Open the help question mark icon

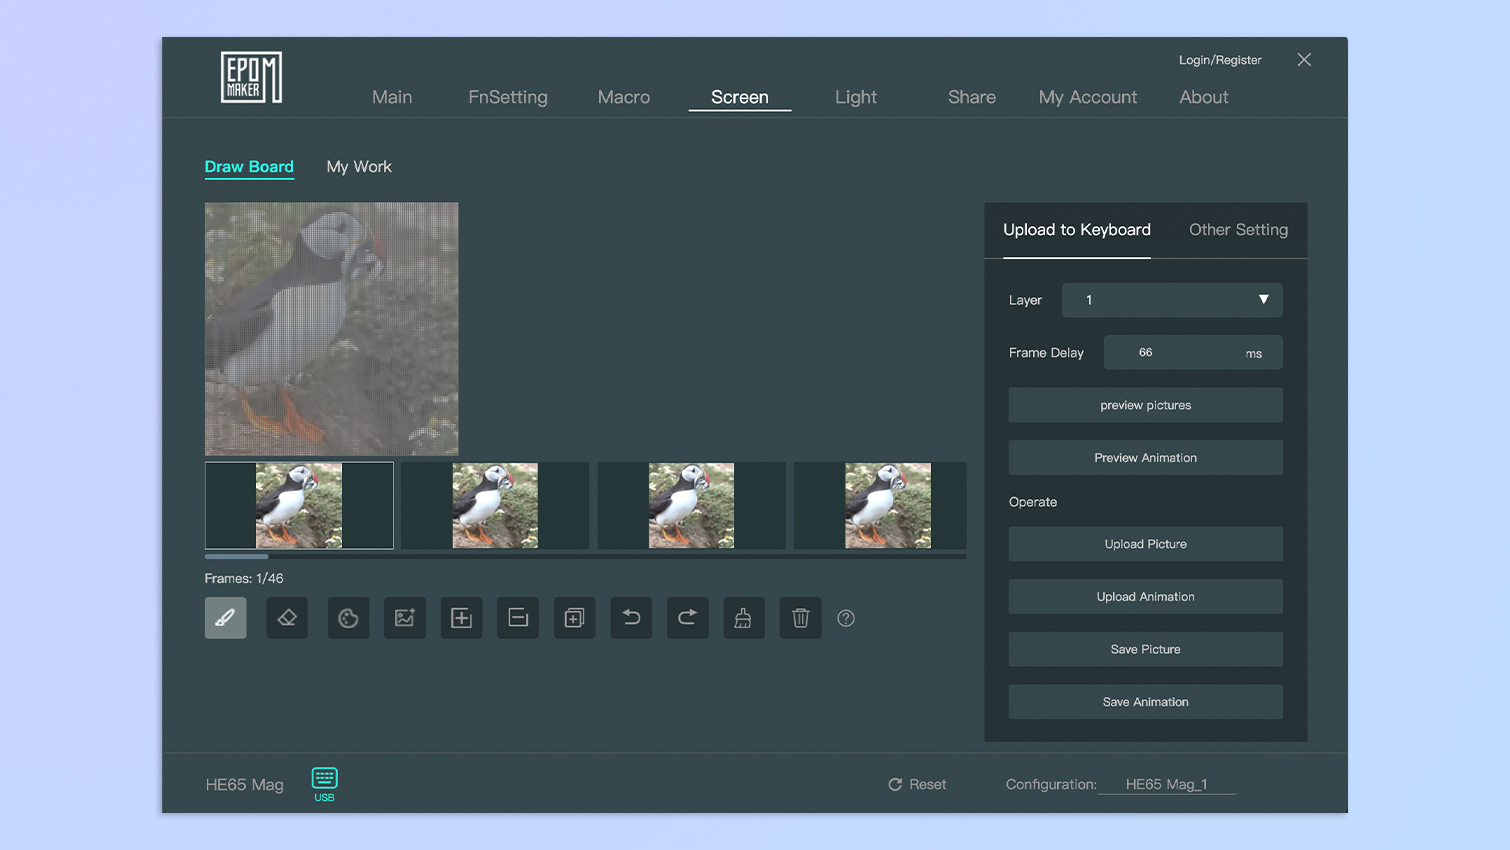coord(846,618)
